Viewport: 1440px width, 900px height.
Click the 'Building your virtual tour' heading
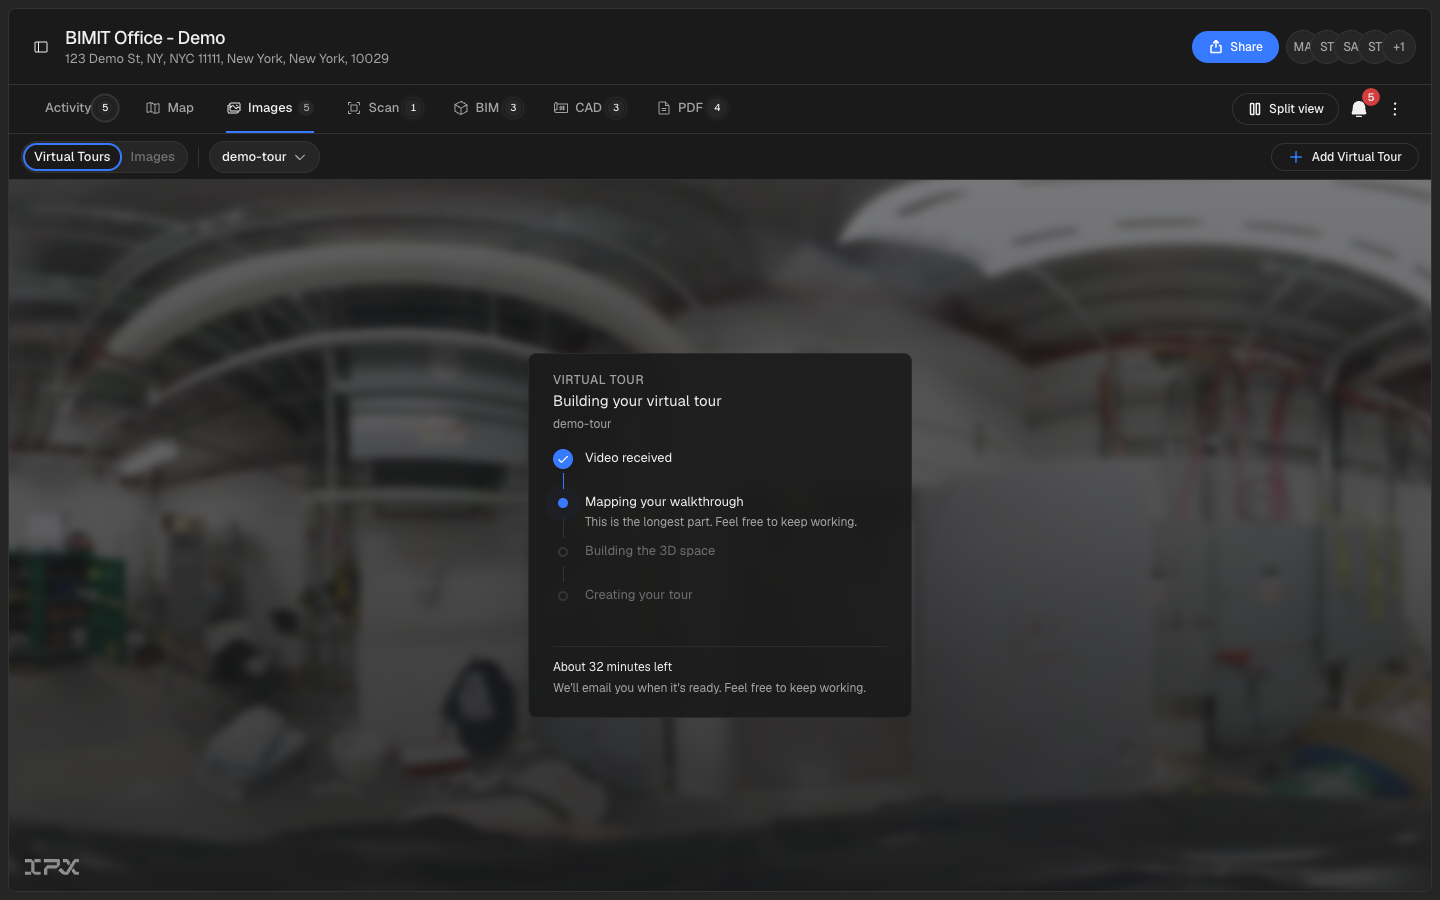[x=637, y=401]
